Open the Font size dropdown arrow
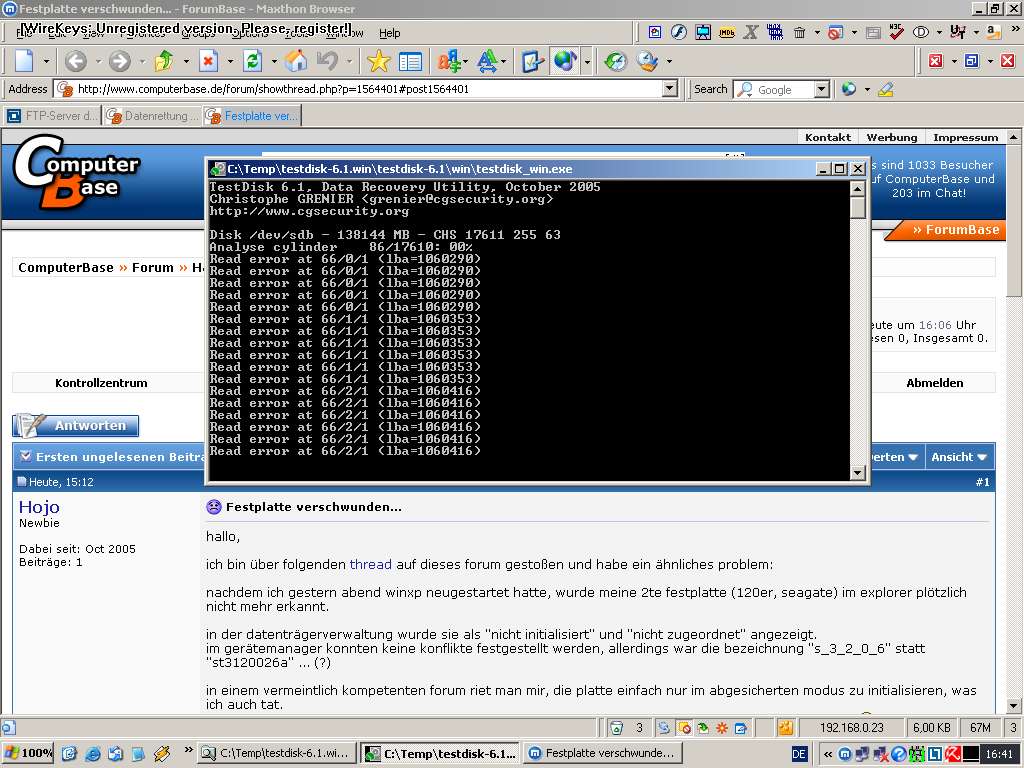The height and width of the screenshot is (768, 1024). (x=504, y=61)
